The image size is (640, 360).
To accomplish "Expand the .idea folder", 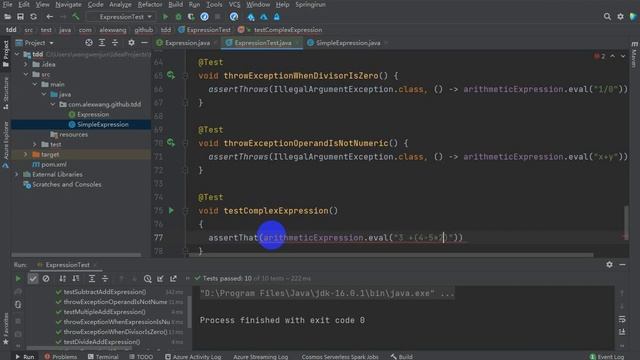I will 26,64.
